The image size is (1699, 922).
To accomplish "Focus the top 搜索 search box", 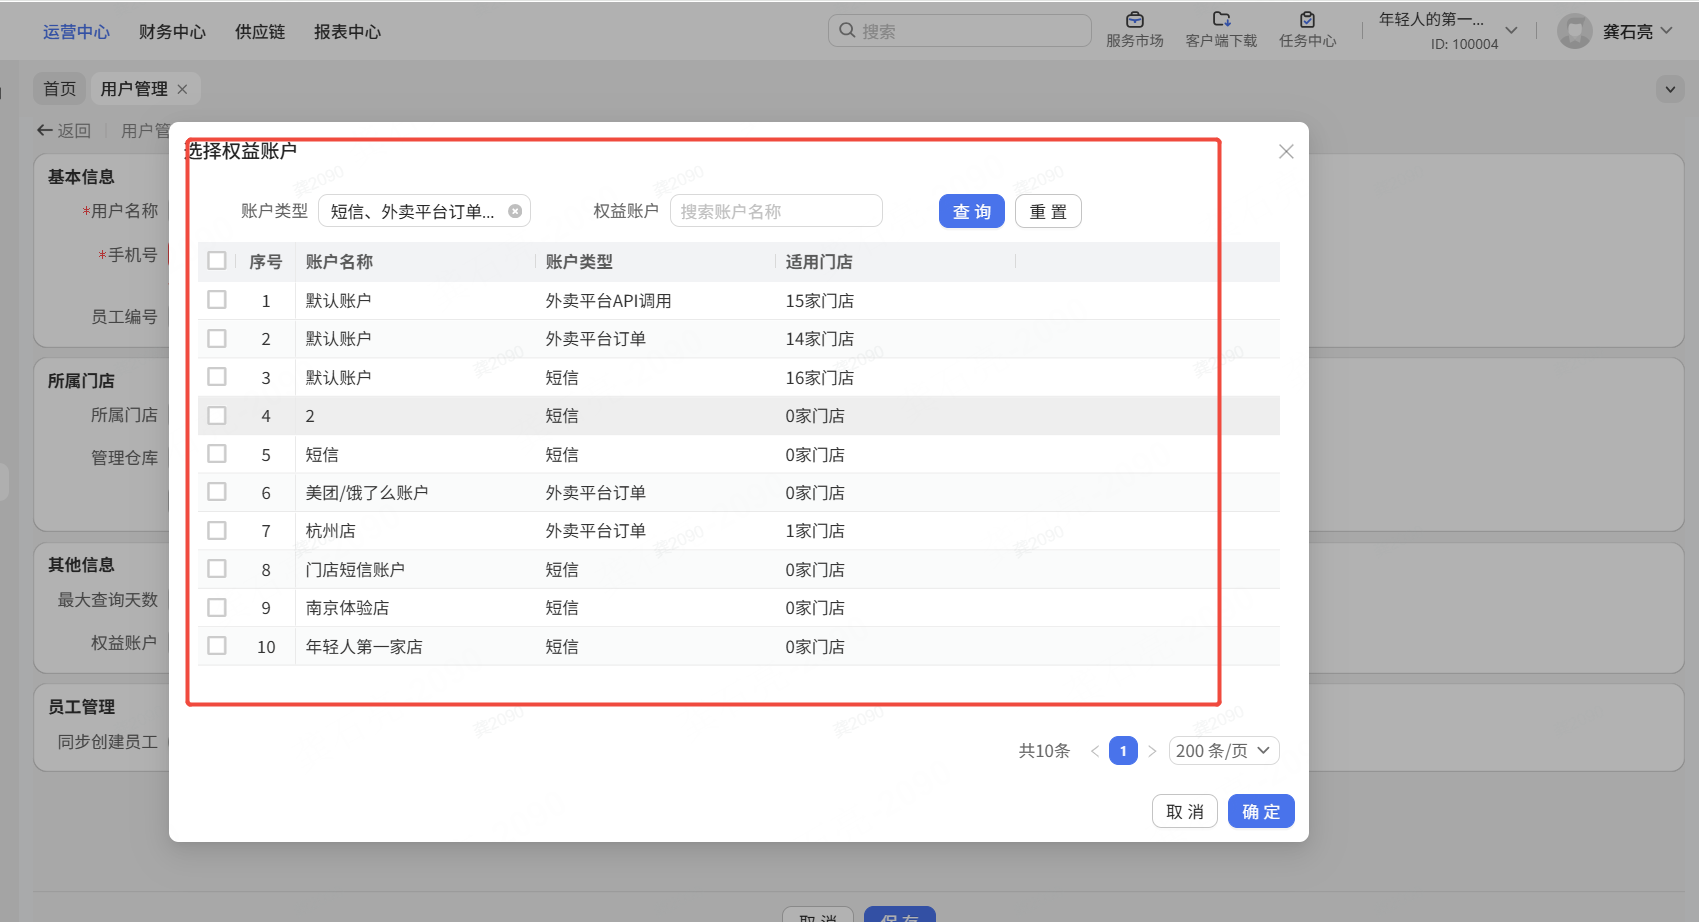I will point(960,31).
